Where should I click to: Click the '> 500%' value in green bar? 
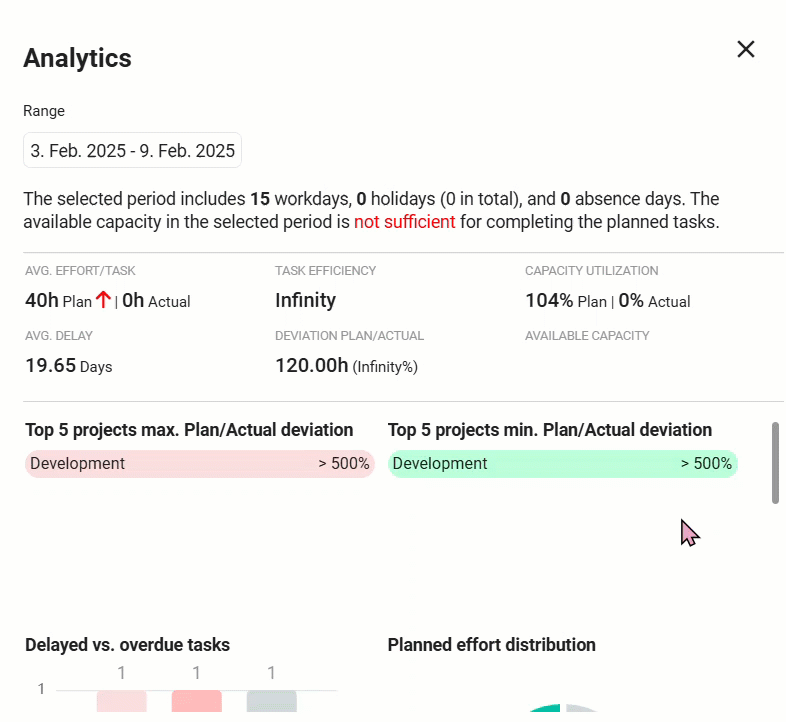706,464
